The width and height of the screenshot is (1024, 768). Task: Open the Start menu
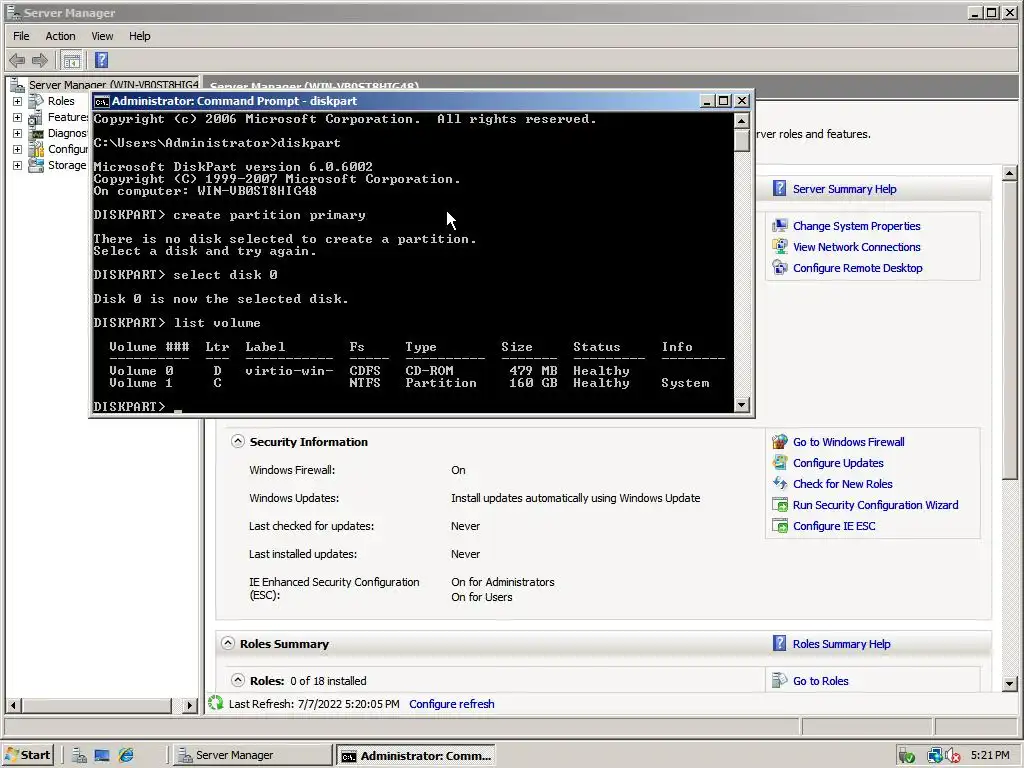click(x=27, y=755)
